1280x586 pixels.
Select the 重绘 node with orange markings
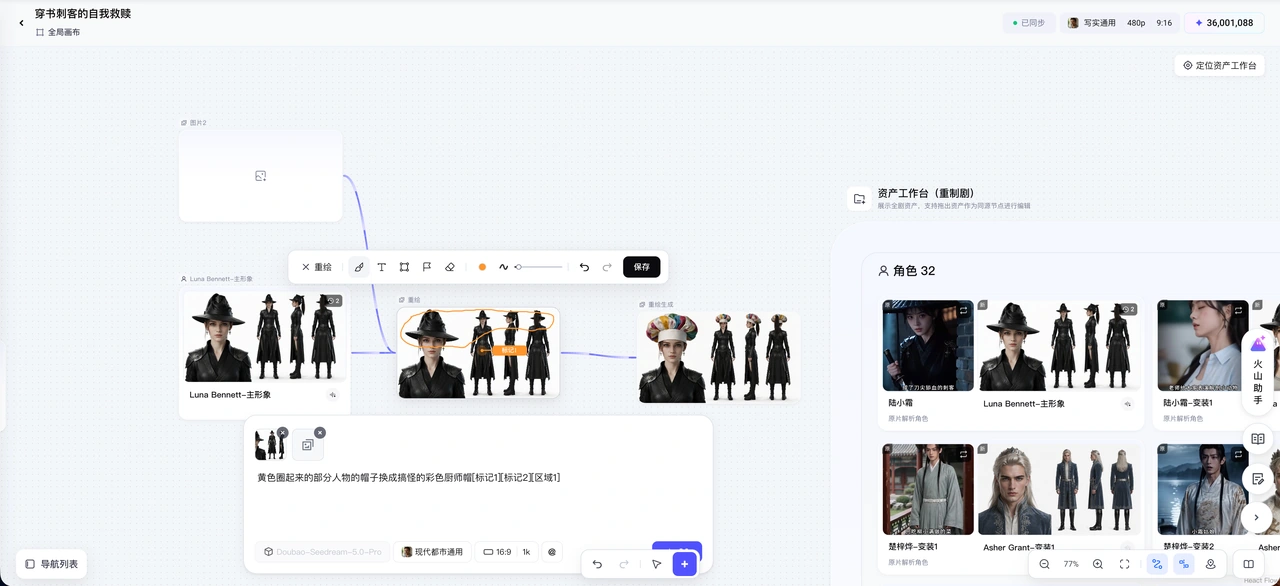point(478,352)
